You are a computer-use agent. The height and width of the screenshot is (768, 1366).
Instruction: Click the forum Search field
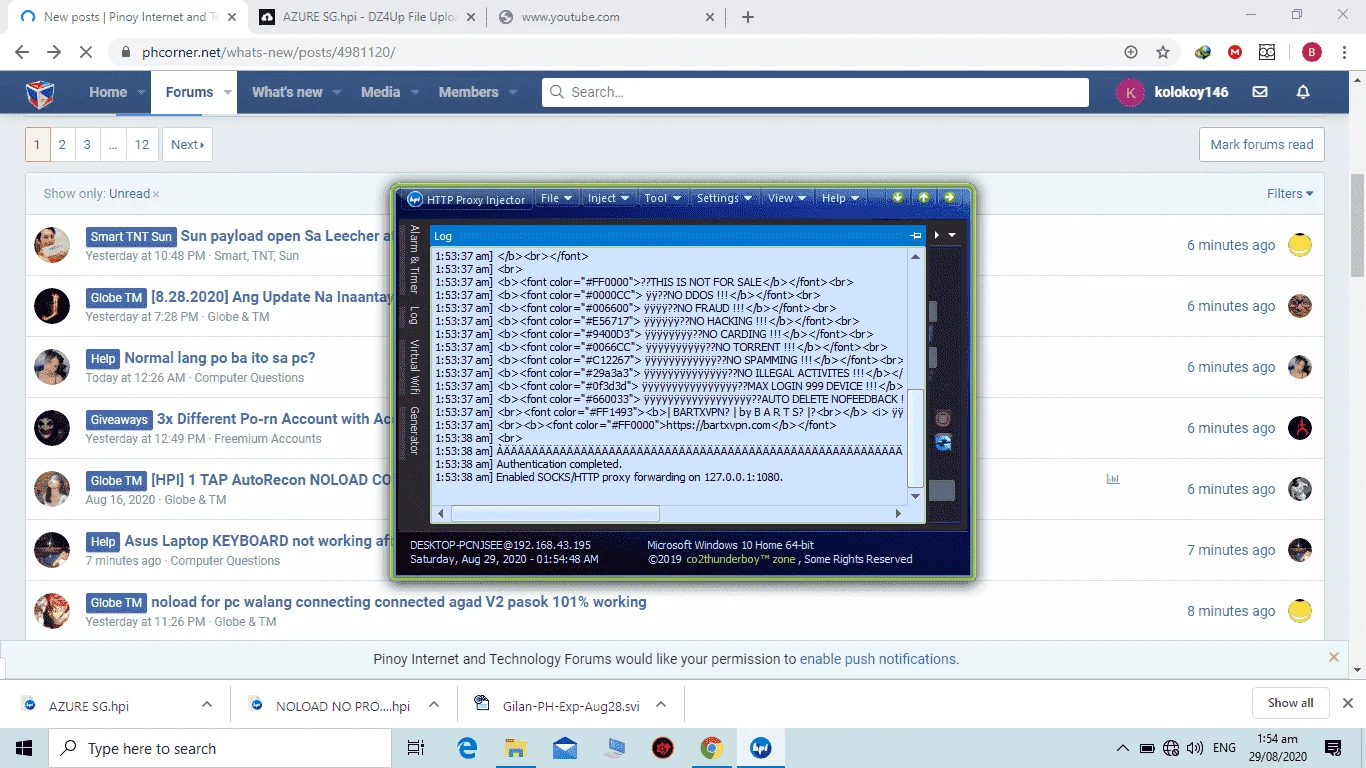click(815, 92)
